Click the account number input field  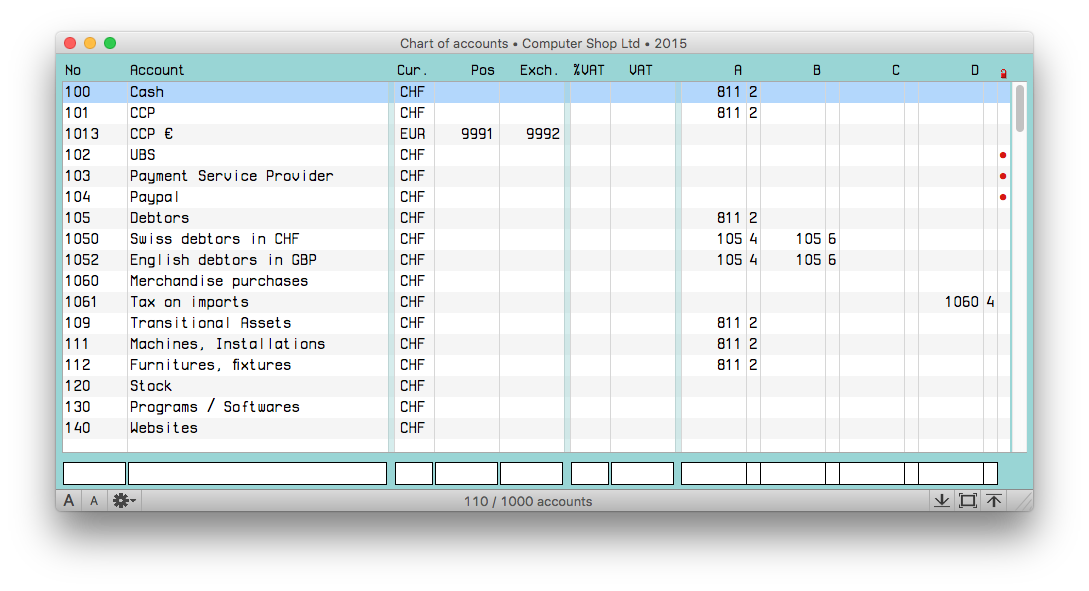pyautogui.click(x=94, y=474)
